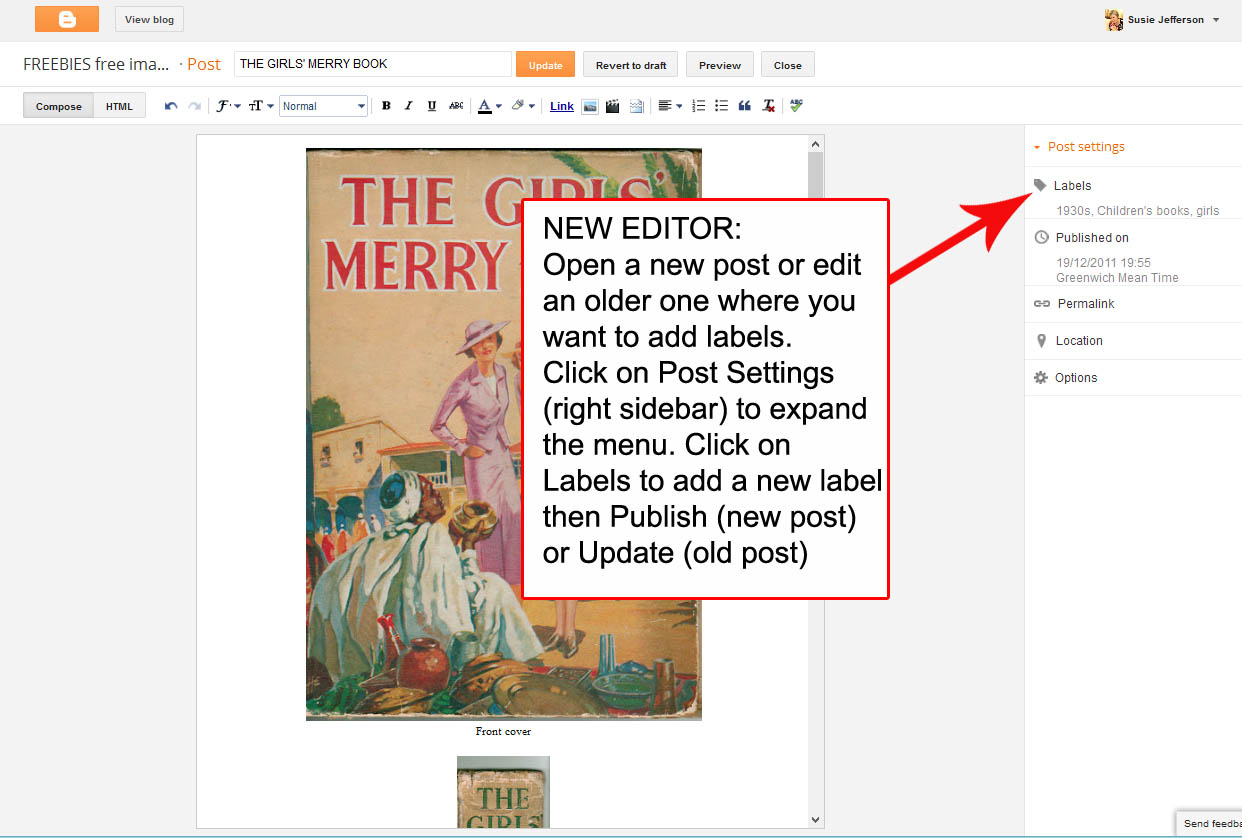Click the orange 'Post' heading text

coord(204,64)
